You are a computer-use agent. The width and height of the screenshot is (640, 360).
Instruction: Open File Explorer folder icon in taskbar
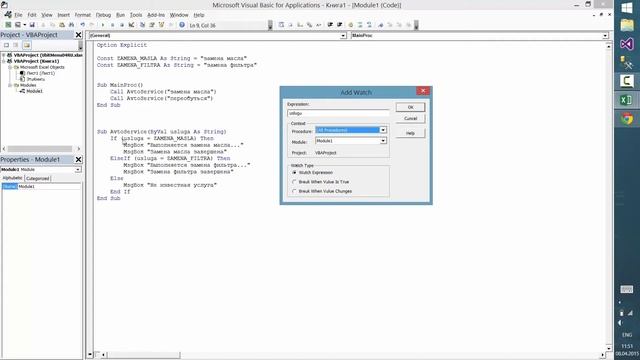[627, 25]
